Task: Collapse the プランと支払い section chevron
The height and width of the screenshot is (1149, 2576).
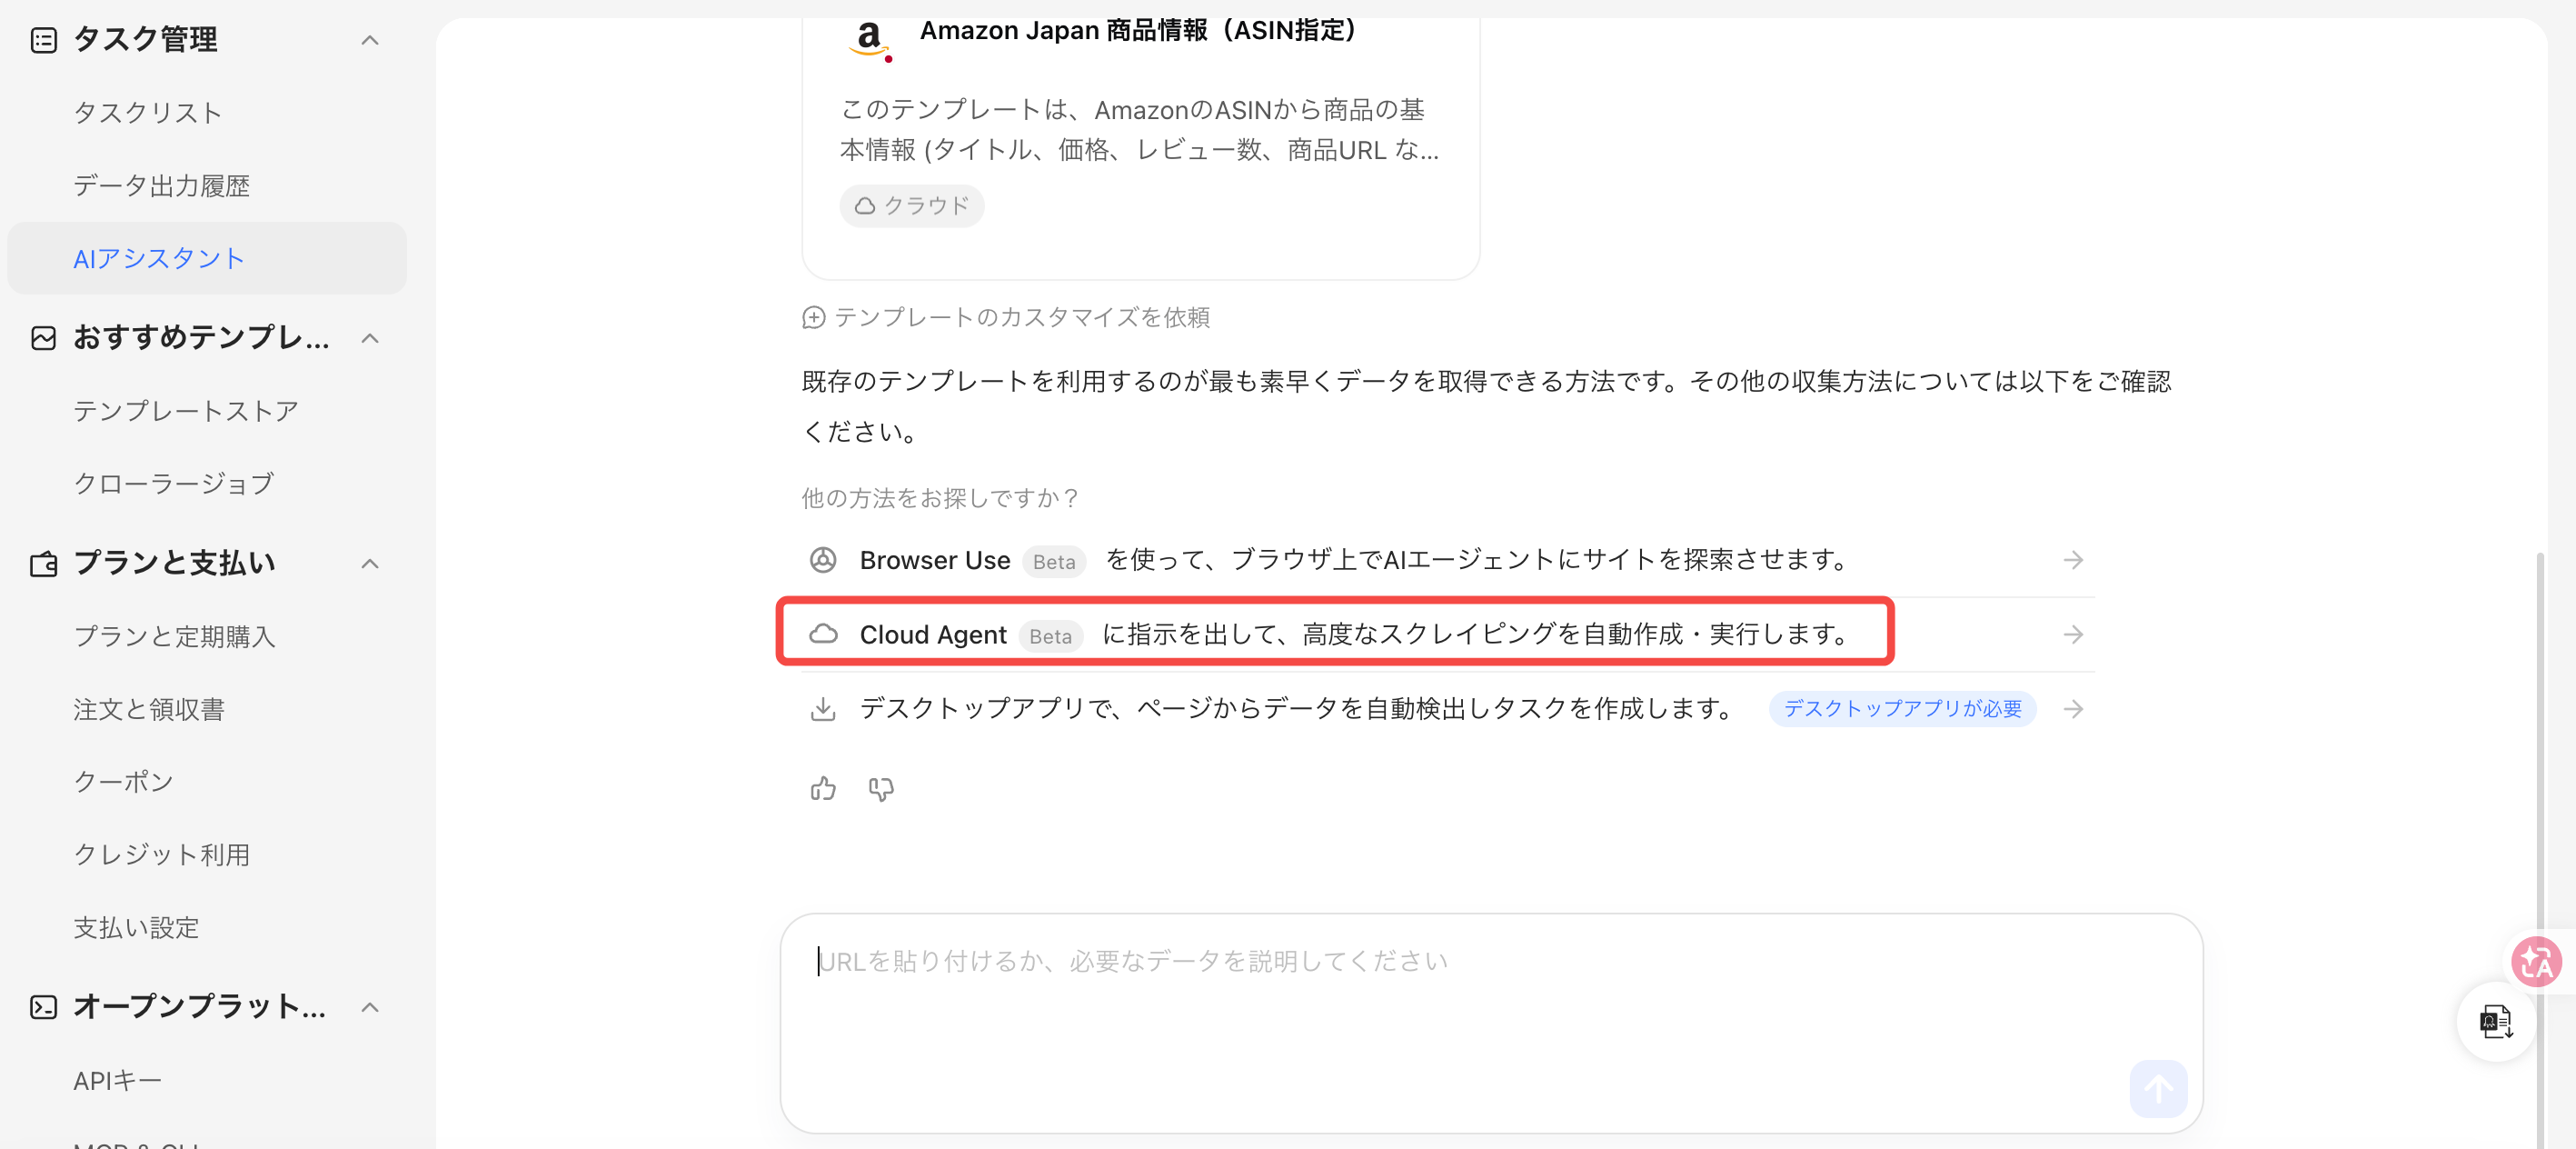Action: (x=370, y=564)
